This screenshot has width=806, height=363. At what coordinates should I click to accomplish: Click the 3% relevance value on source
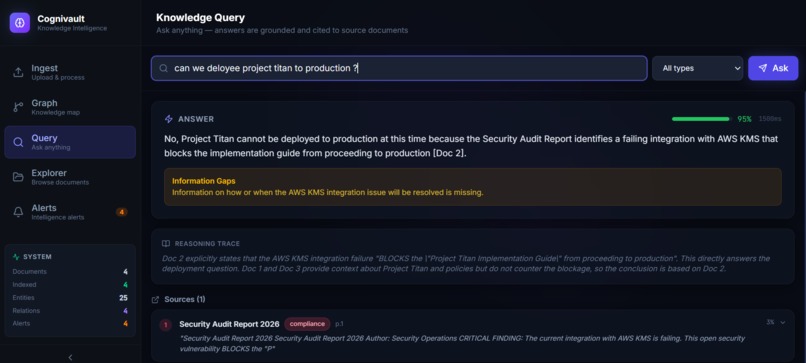pyautogui.click(x=770, y=322)
